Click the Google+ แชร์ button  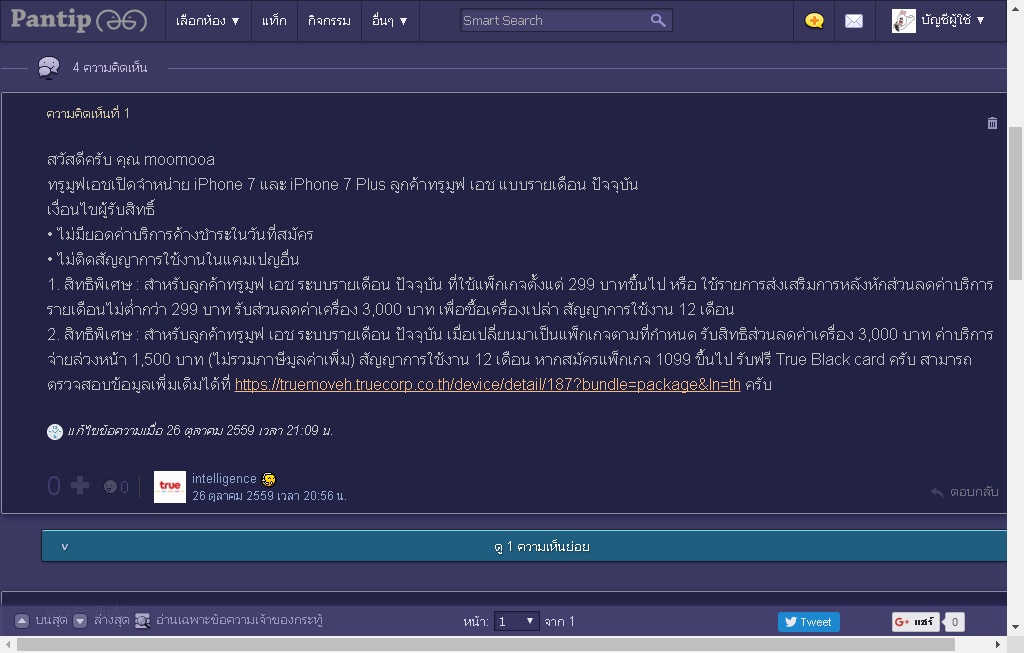(916, 622)
